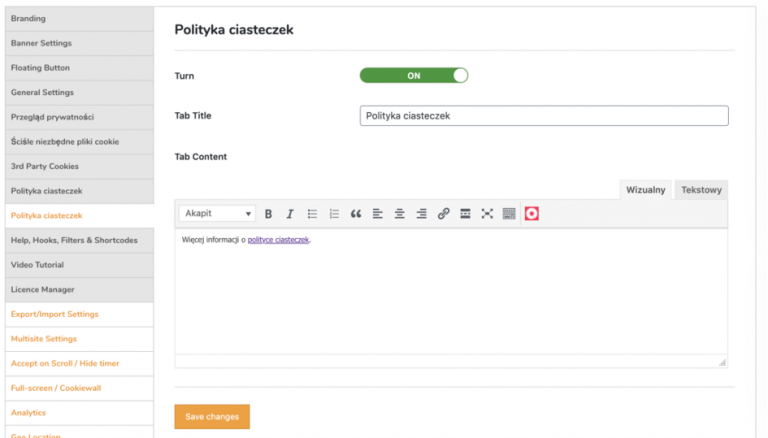Insert or edit a link
The width and height of the screenshot is (768, 438).
[443, 214]
